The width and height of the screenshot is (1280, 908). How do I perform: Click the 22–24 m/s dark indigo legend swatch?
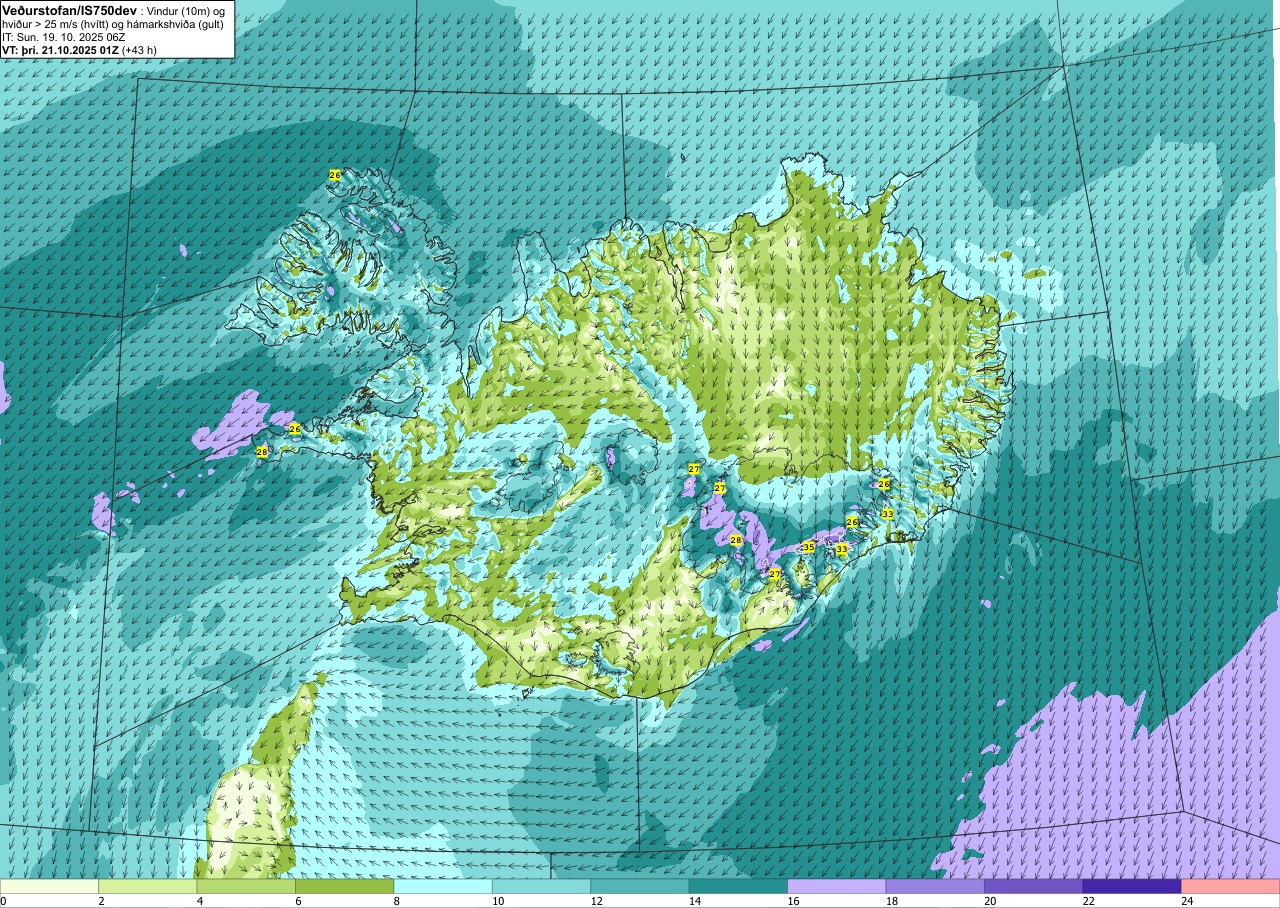click(x=1132, y=887)
